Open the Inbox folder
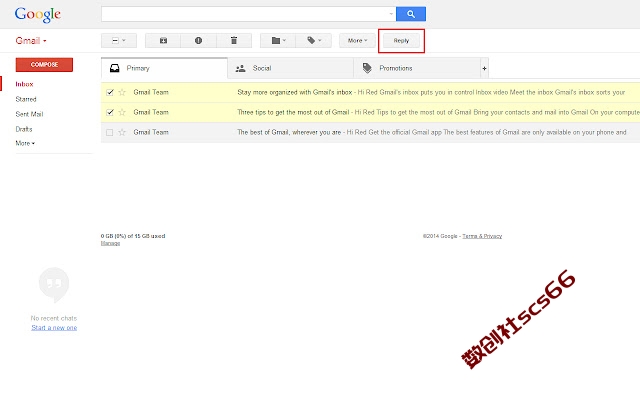The height and width of the screenshot is (400, 640). [24, 84]
